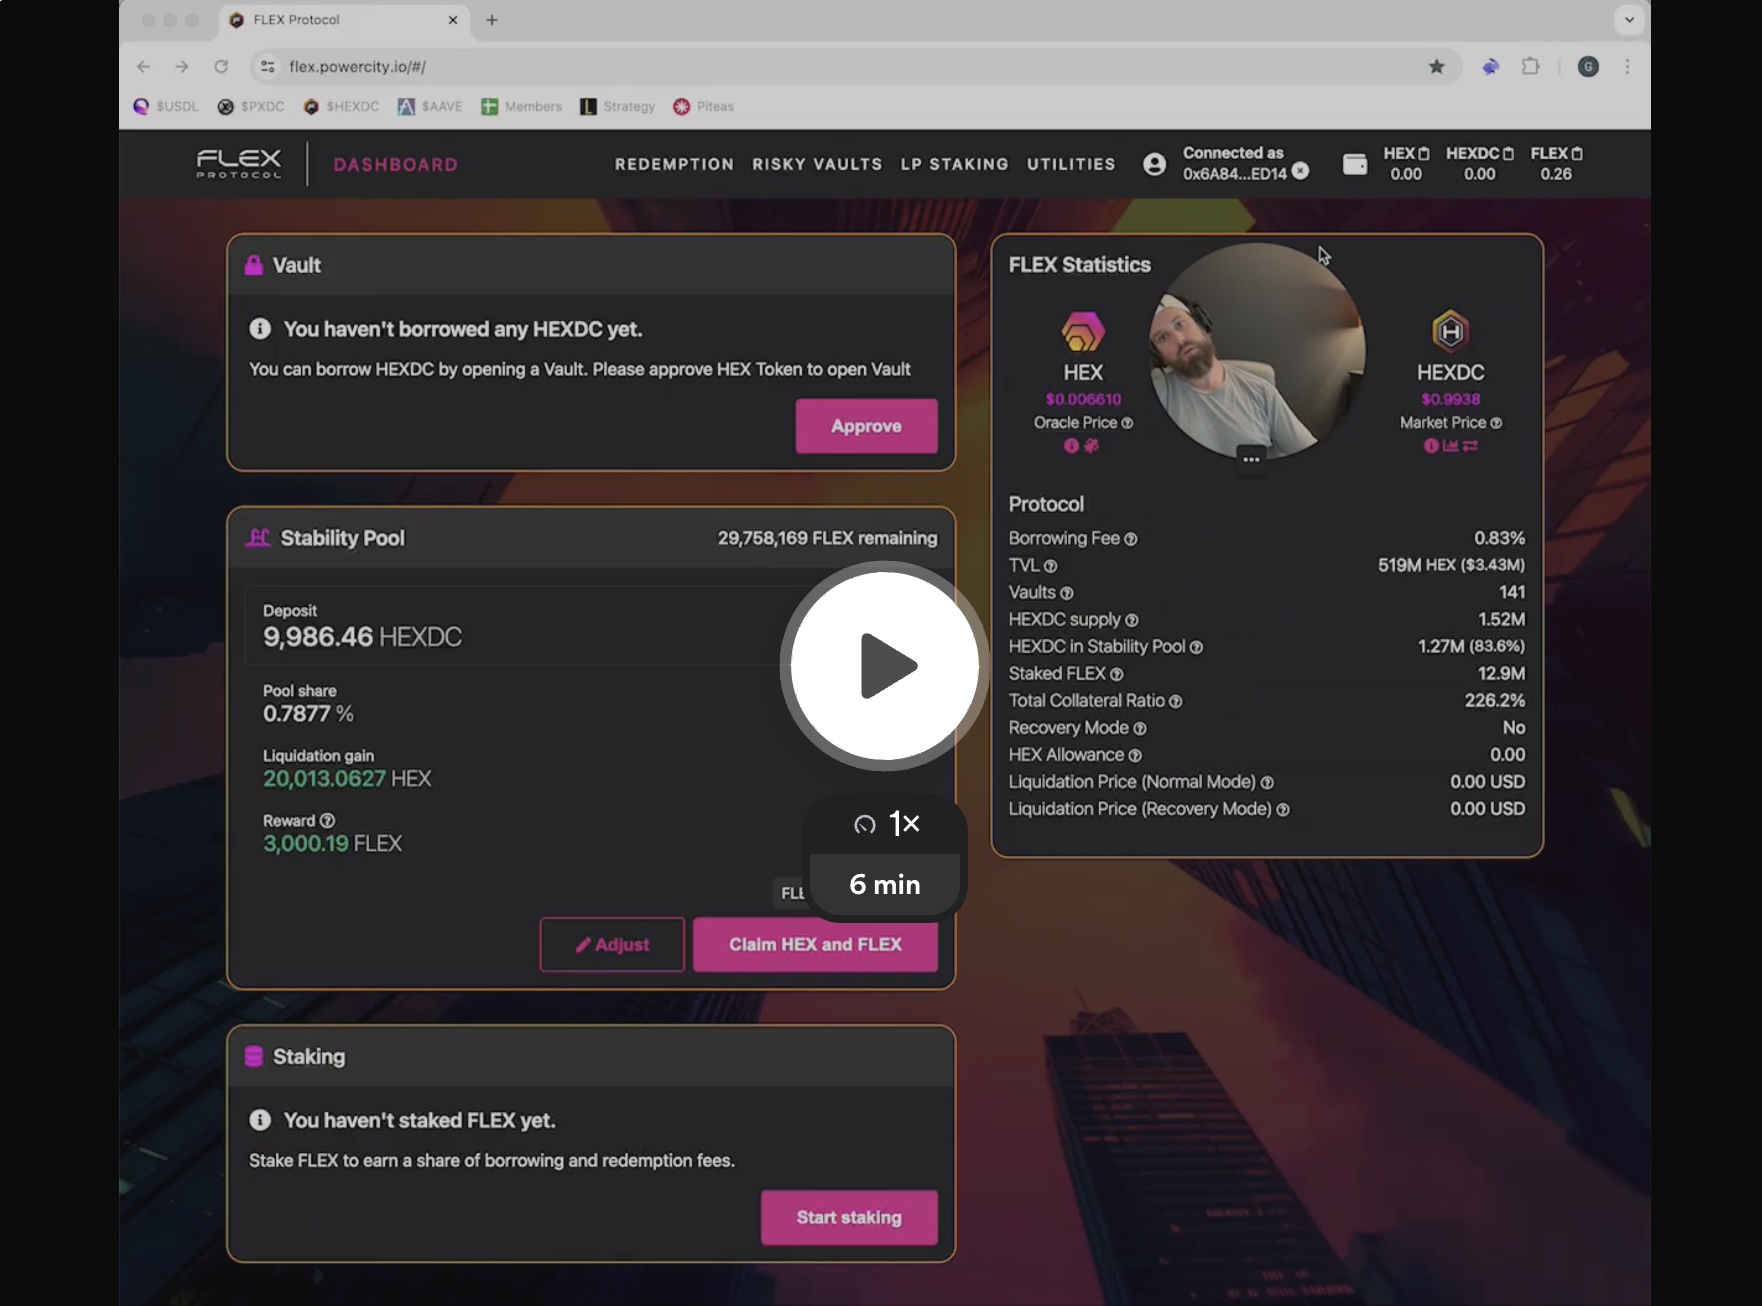Screen dimensions: 1762x1306
Task: Open LP STAKING in the nav bar
Action: coord(954,164)
